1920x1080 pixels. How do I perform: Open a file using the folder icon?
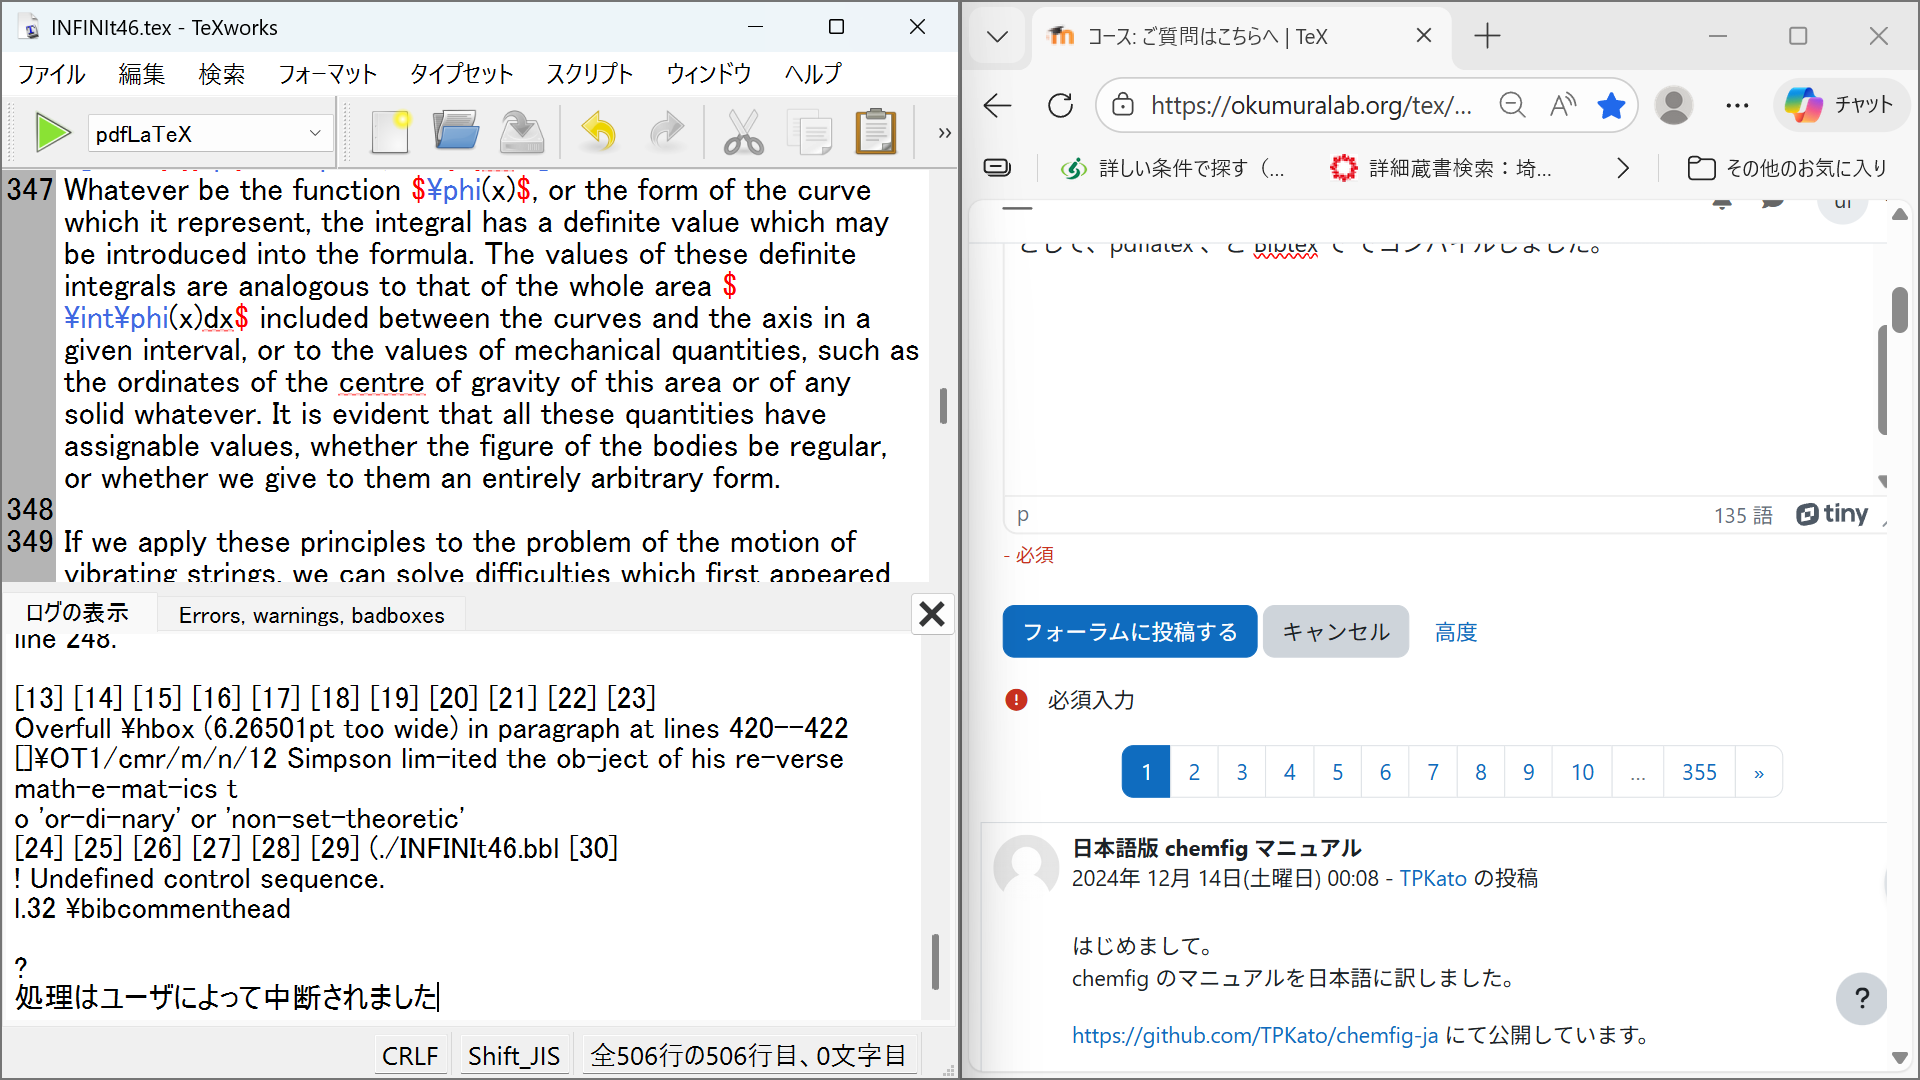click(456, 131)
